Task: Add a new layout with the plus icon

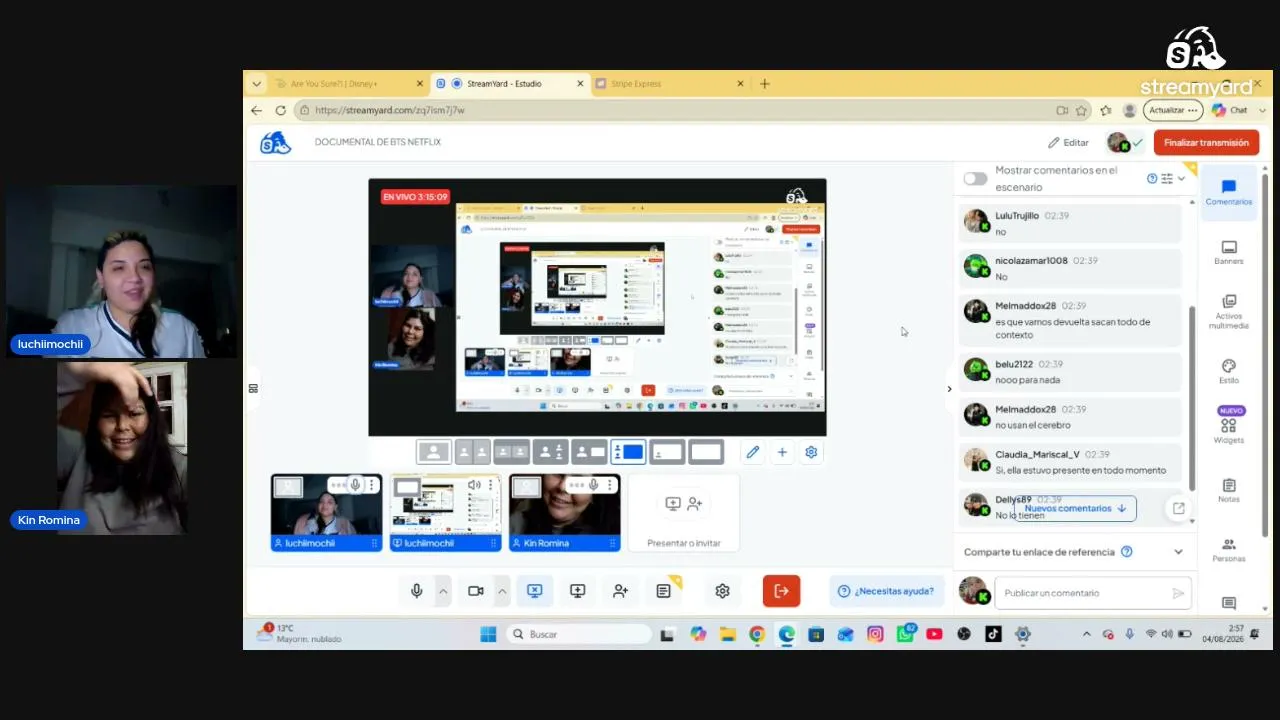Action: click(x=782, y=452)
